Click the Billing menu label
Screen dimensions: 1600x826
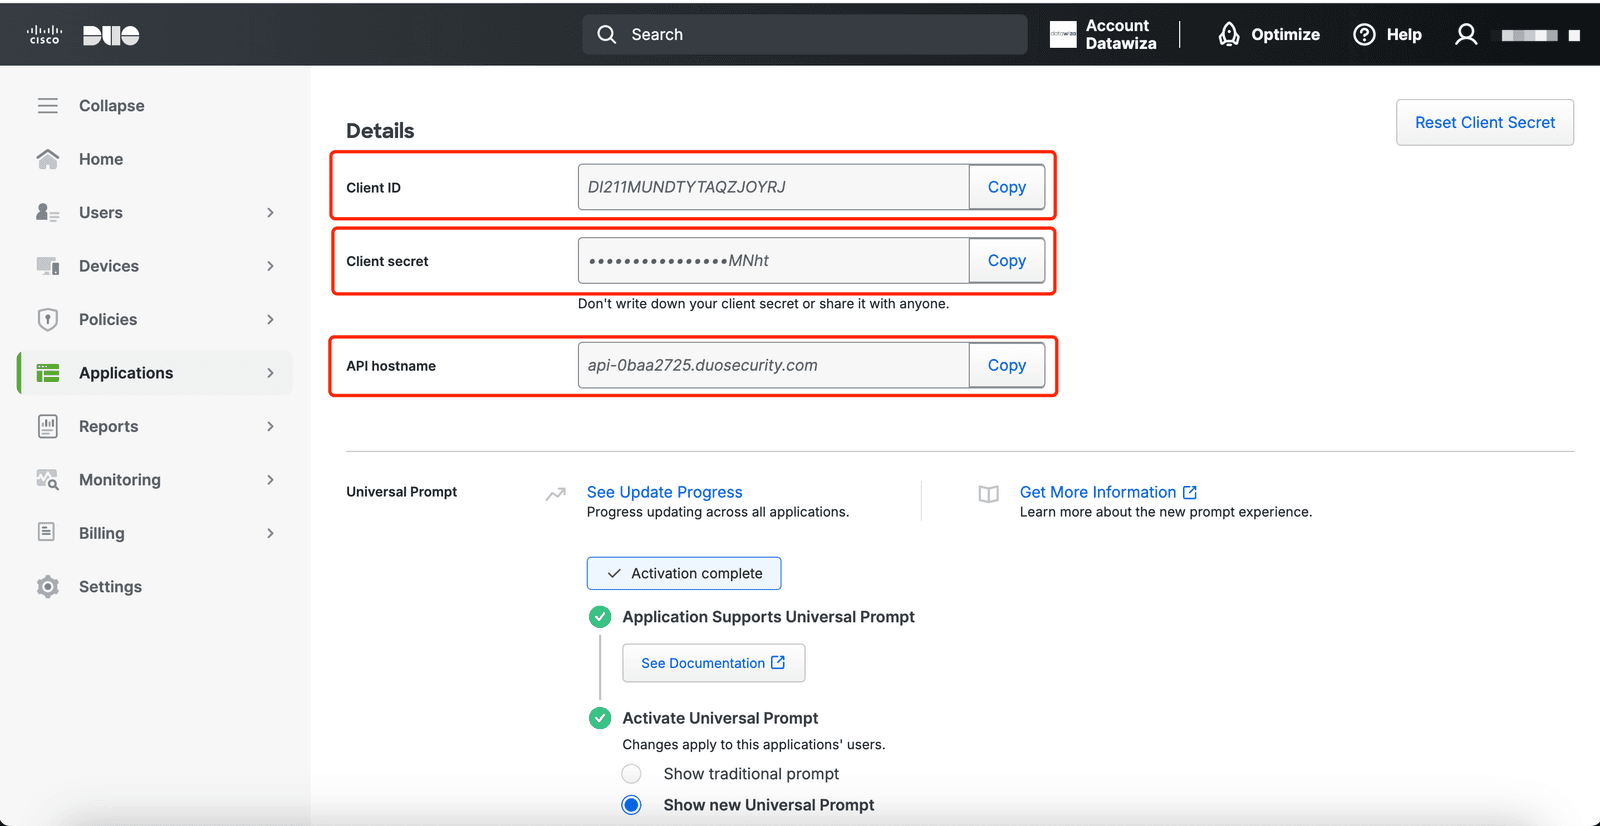pos(102,533)
